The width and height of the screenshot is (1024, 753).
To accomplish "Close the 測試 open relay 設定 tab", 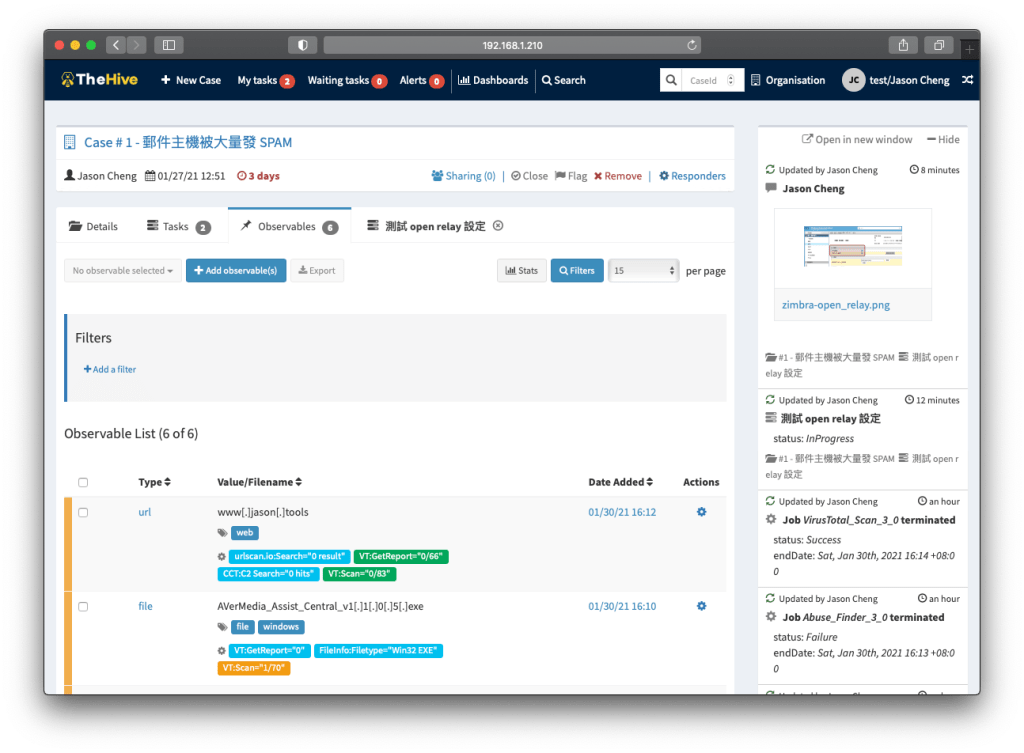I will [498, 226].
